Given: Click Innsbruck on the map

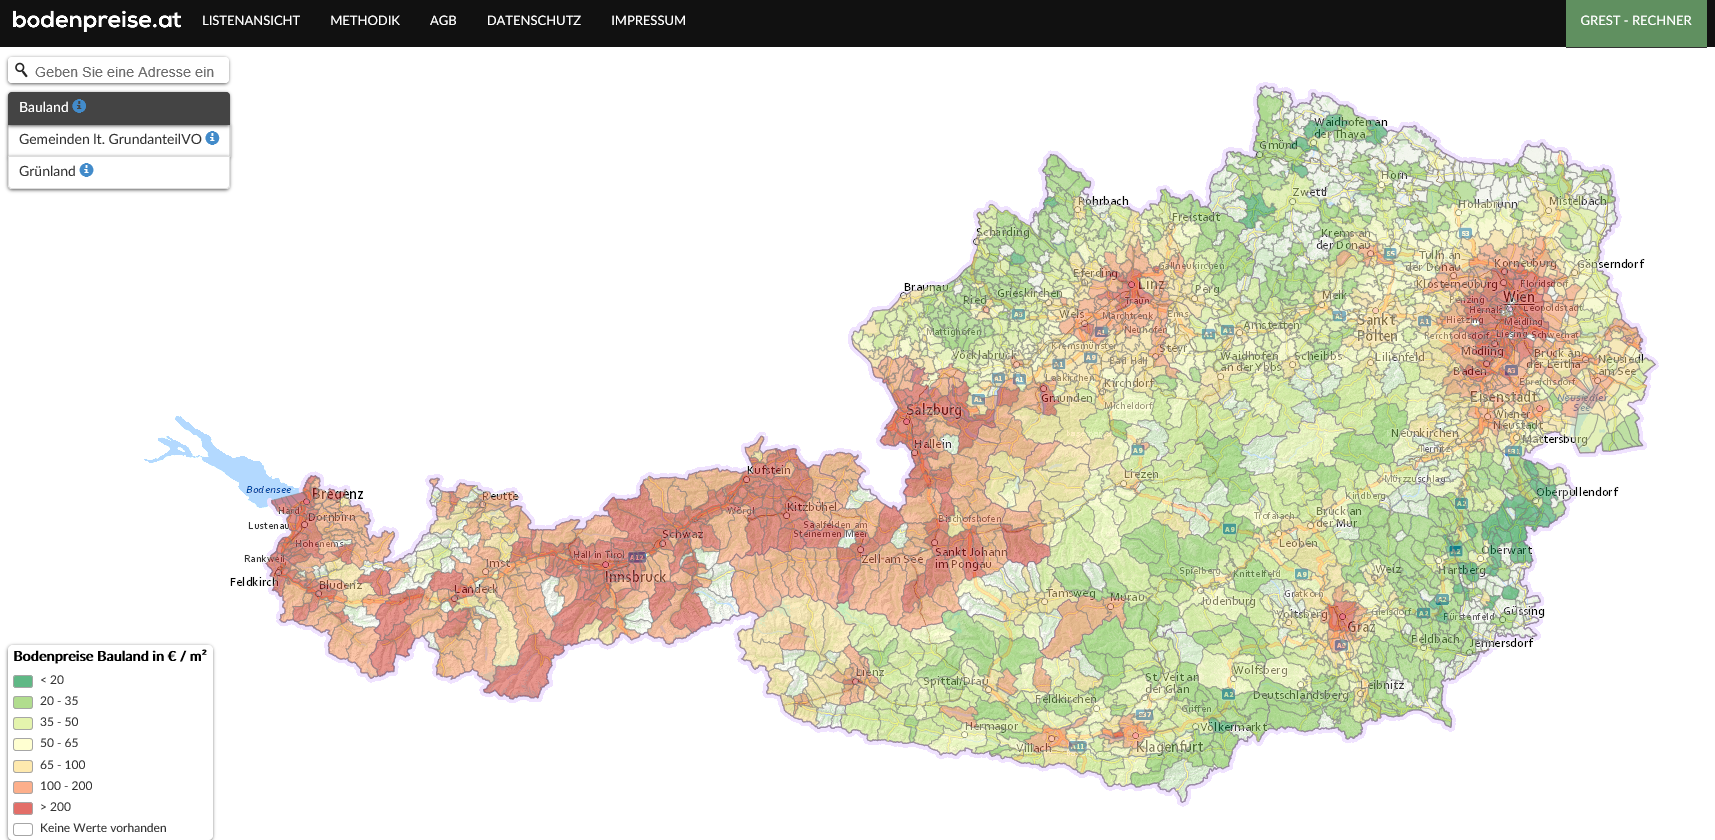Looking at the screenshot, I should pyautogui.click(x=635, y=577).
